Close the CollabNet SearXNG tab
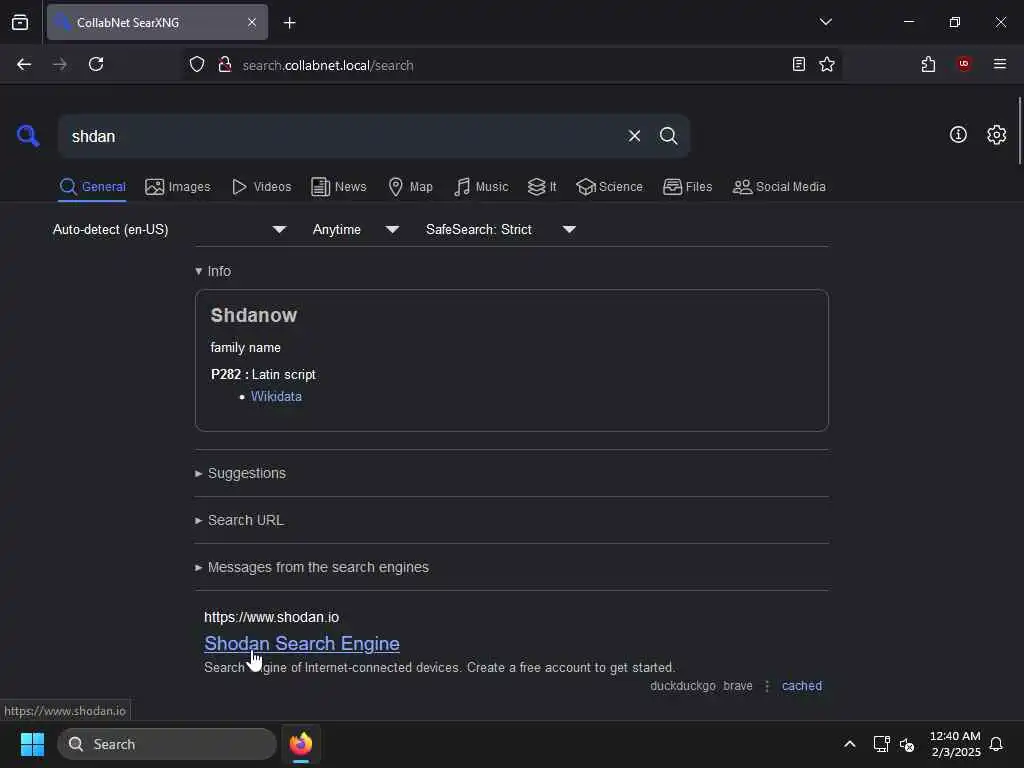1024x768 pixels. [x=252, y=23]
